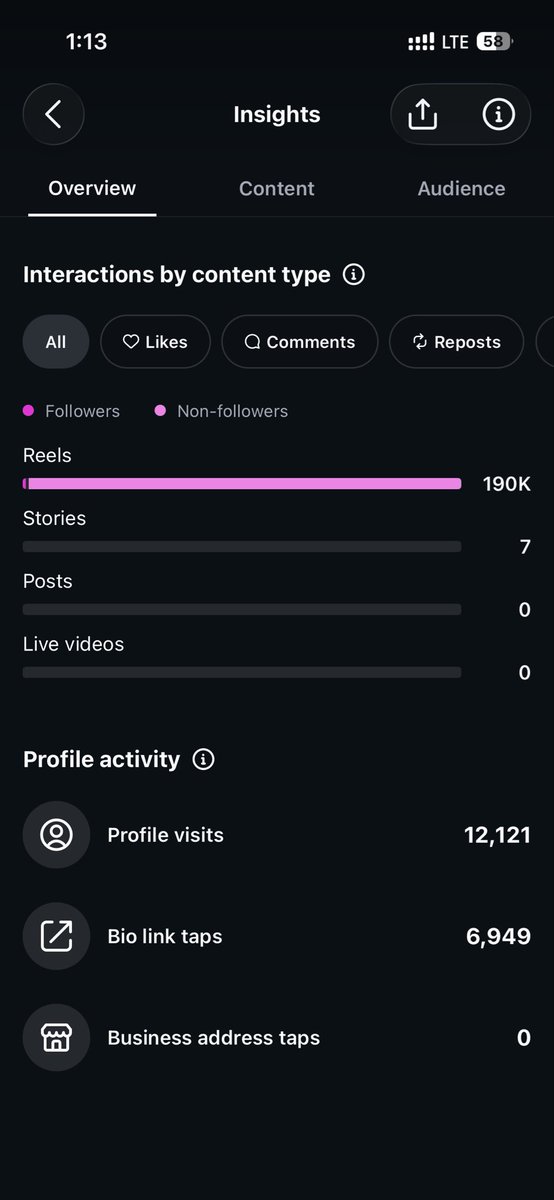Switch to the Audience tab
This screenshot has width=554, height=1200.
(x=461, y=188)
